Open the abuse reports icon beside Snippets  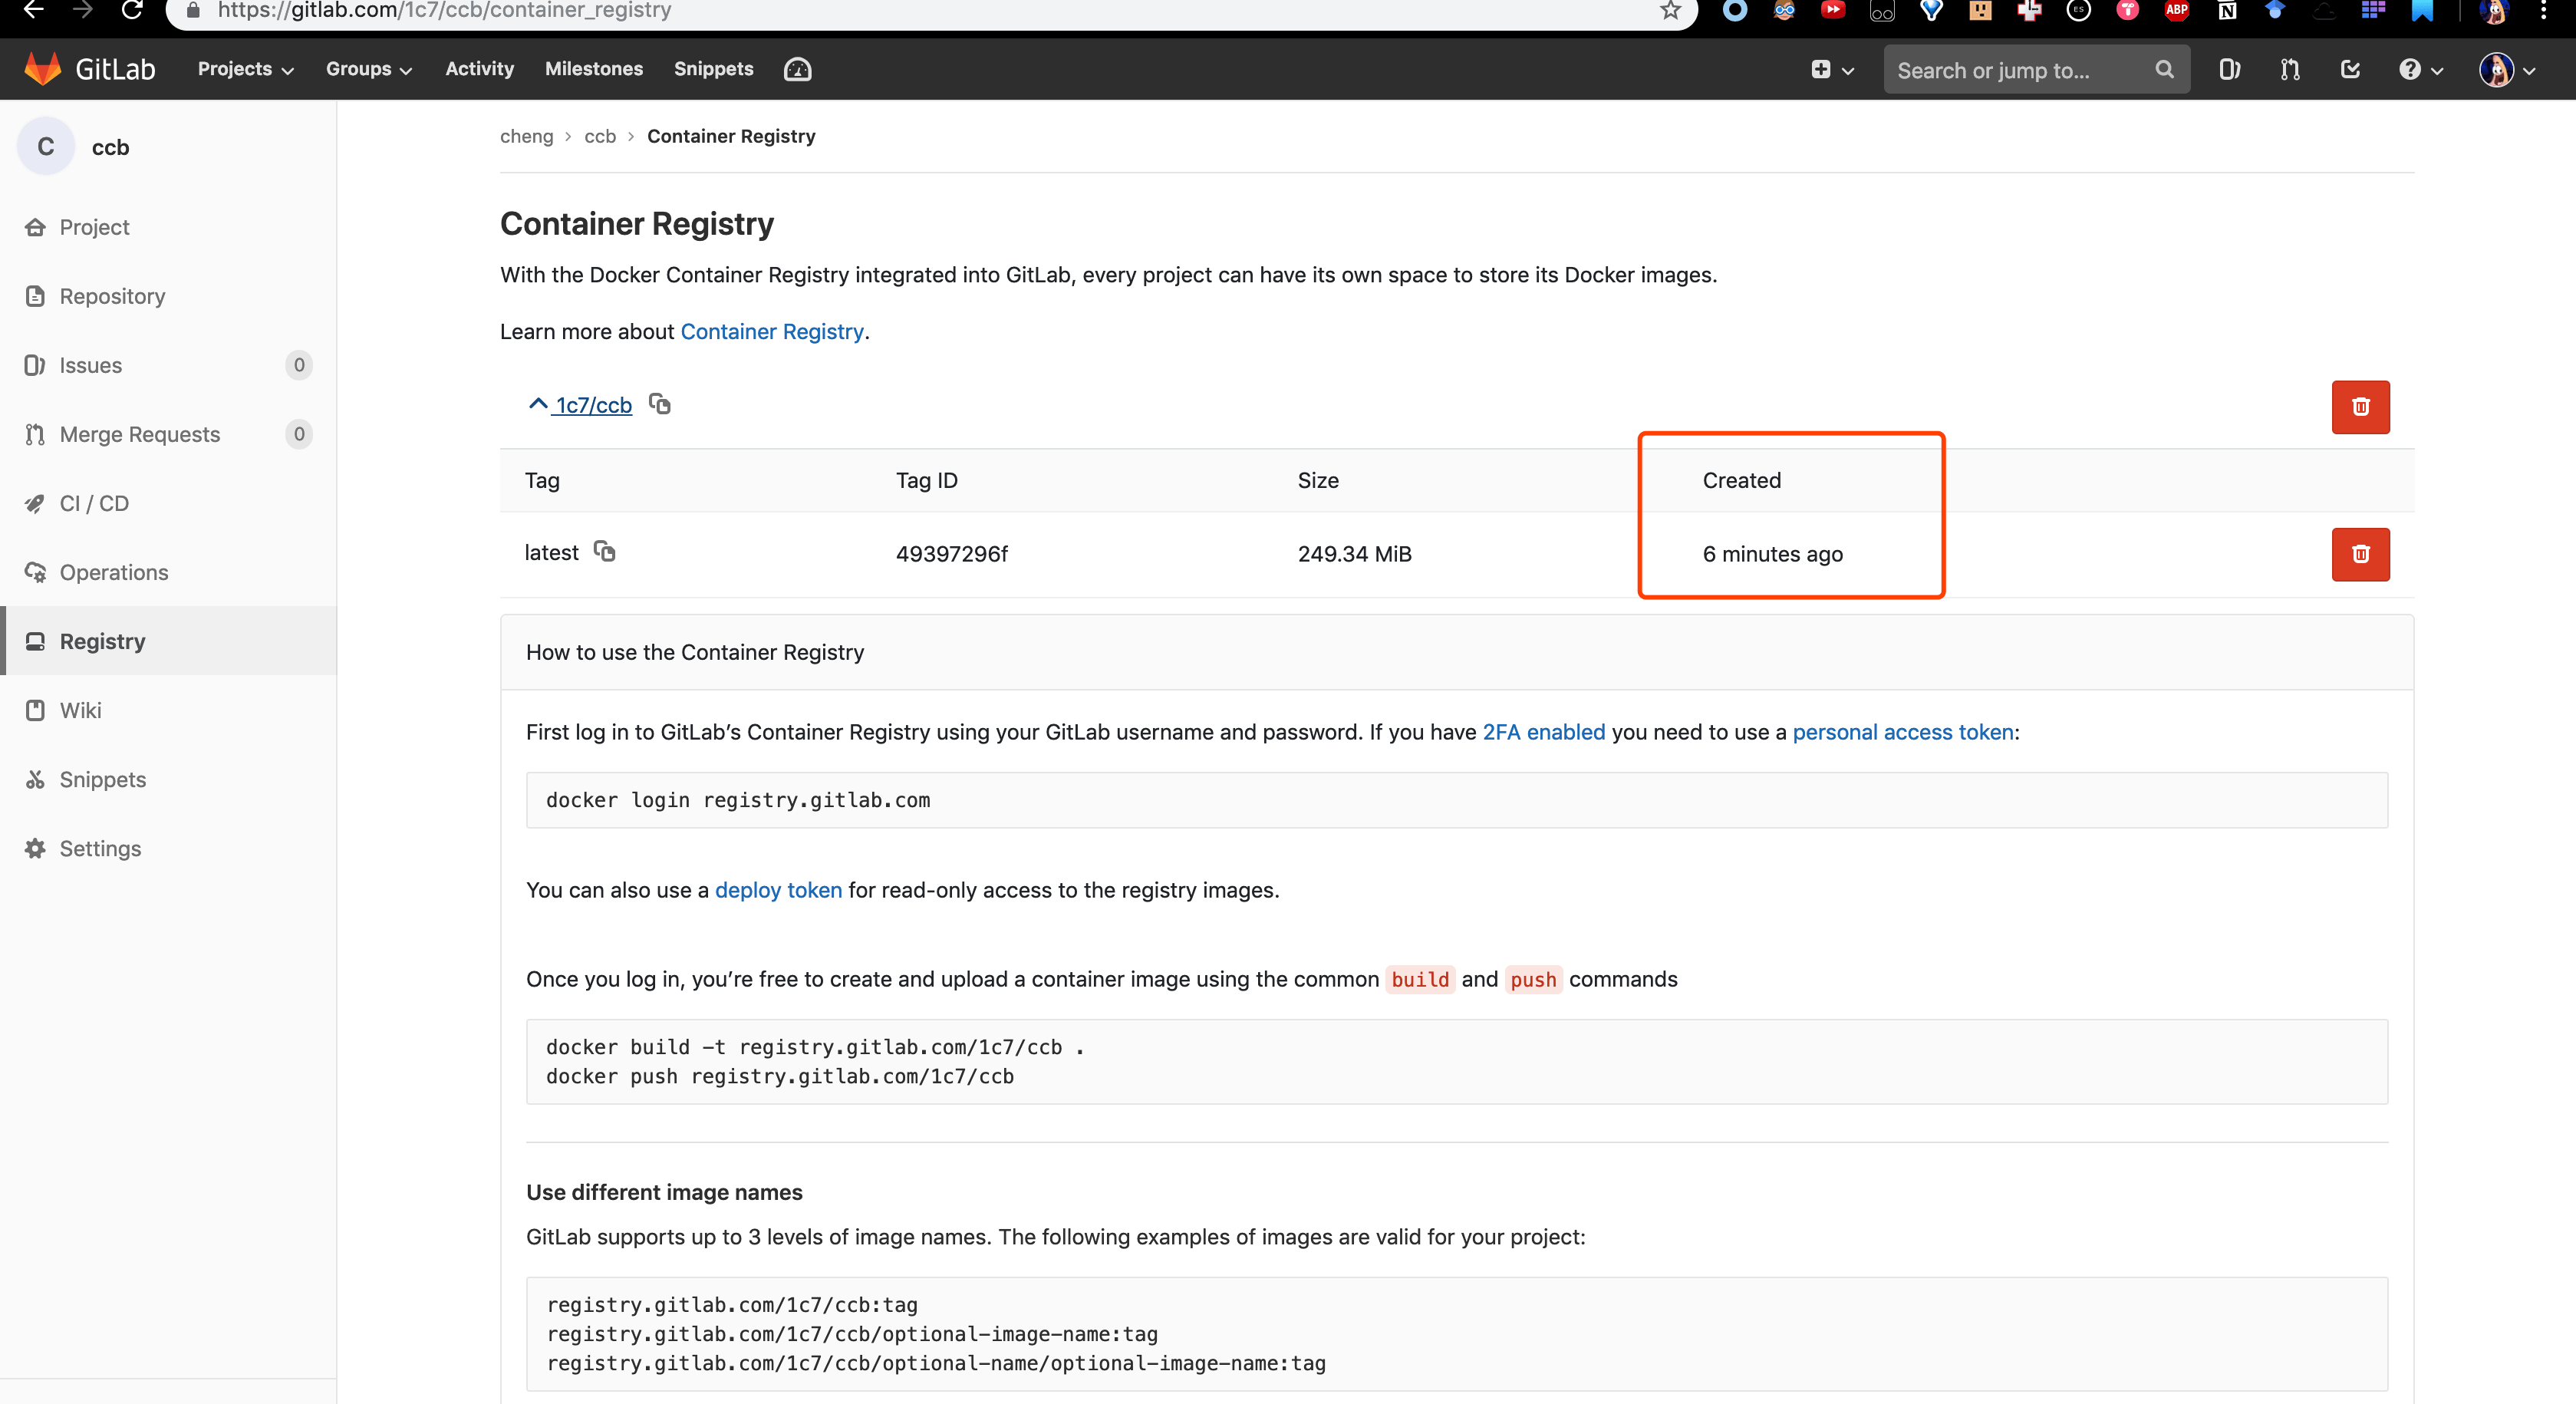coord(797,69)
